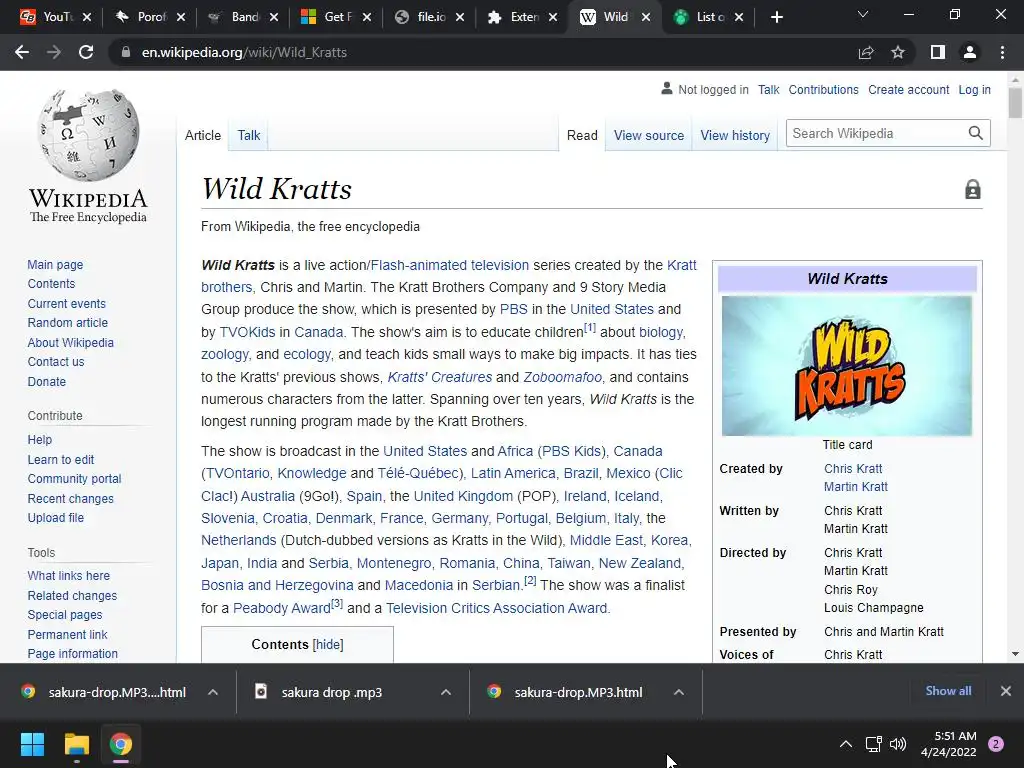Open the Chrome three-dot menu
This screenshot has height=768, width=1024.
point(1002,52)
